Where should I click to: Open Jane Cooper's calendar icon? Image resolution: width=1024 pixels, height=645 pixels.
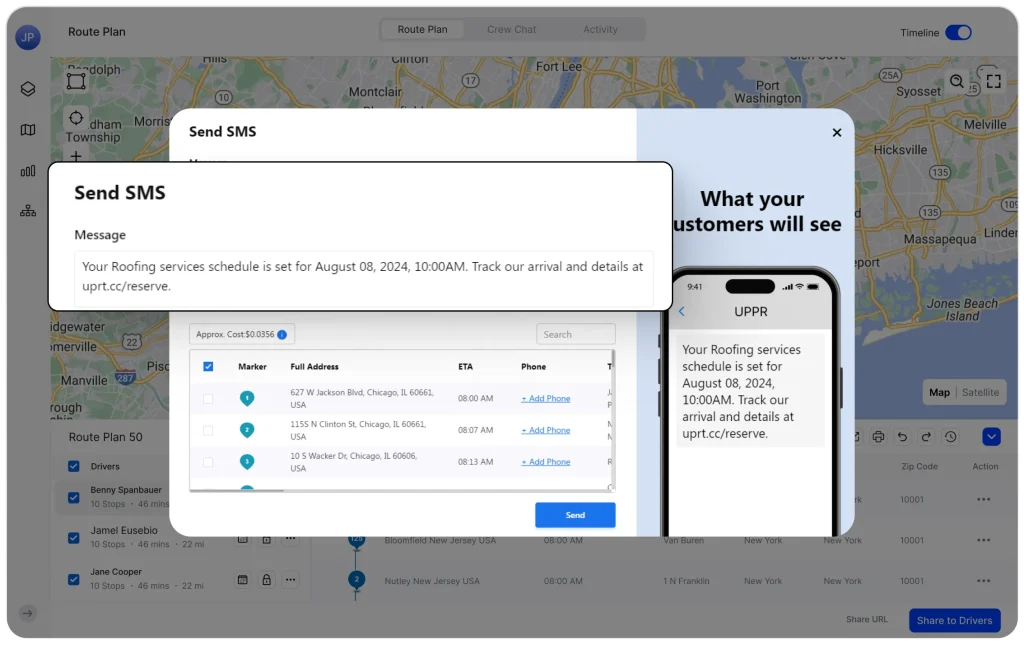coord(242,580)
